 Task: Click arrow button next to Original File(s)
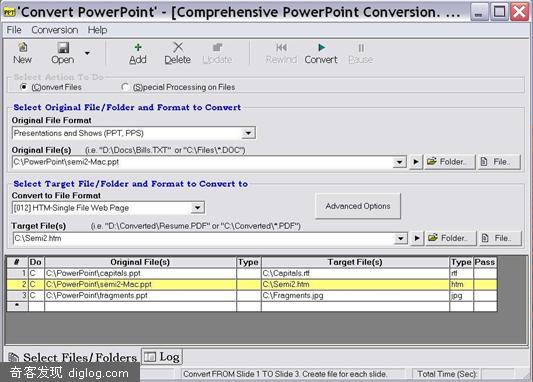point(415,162)
